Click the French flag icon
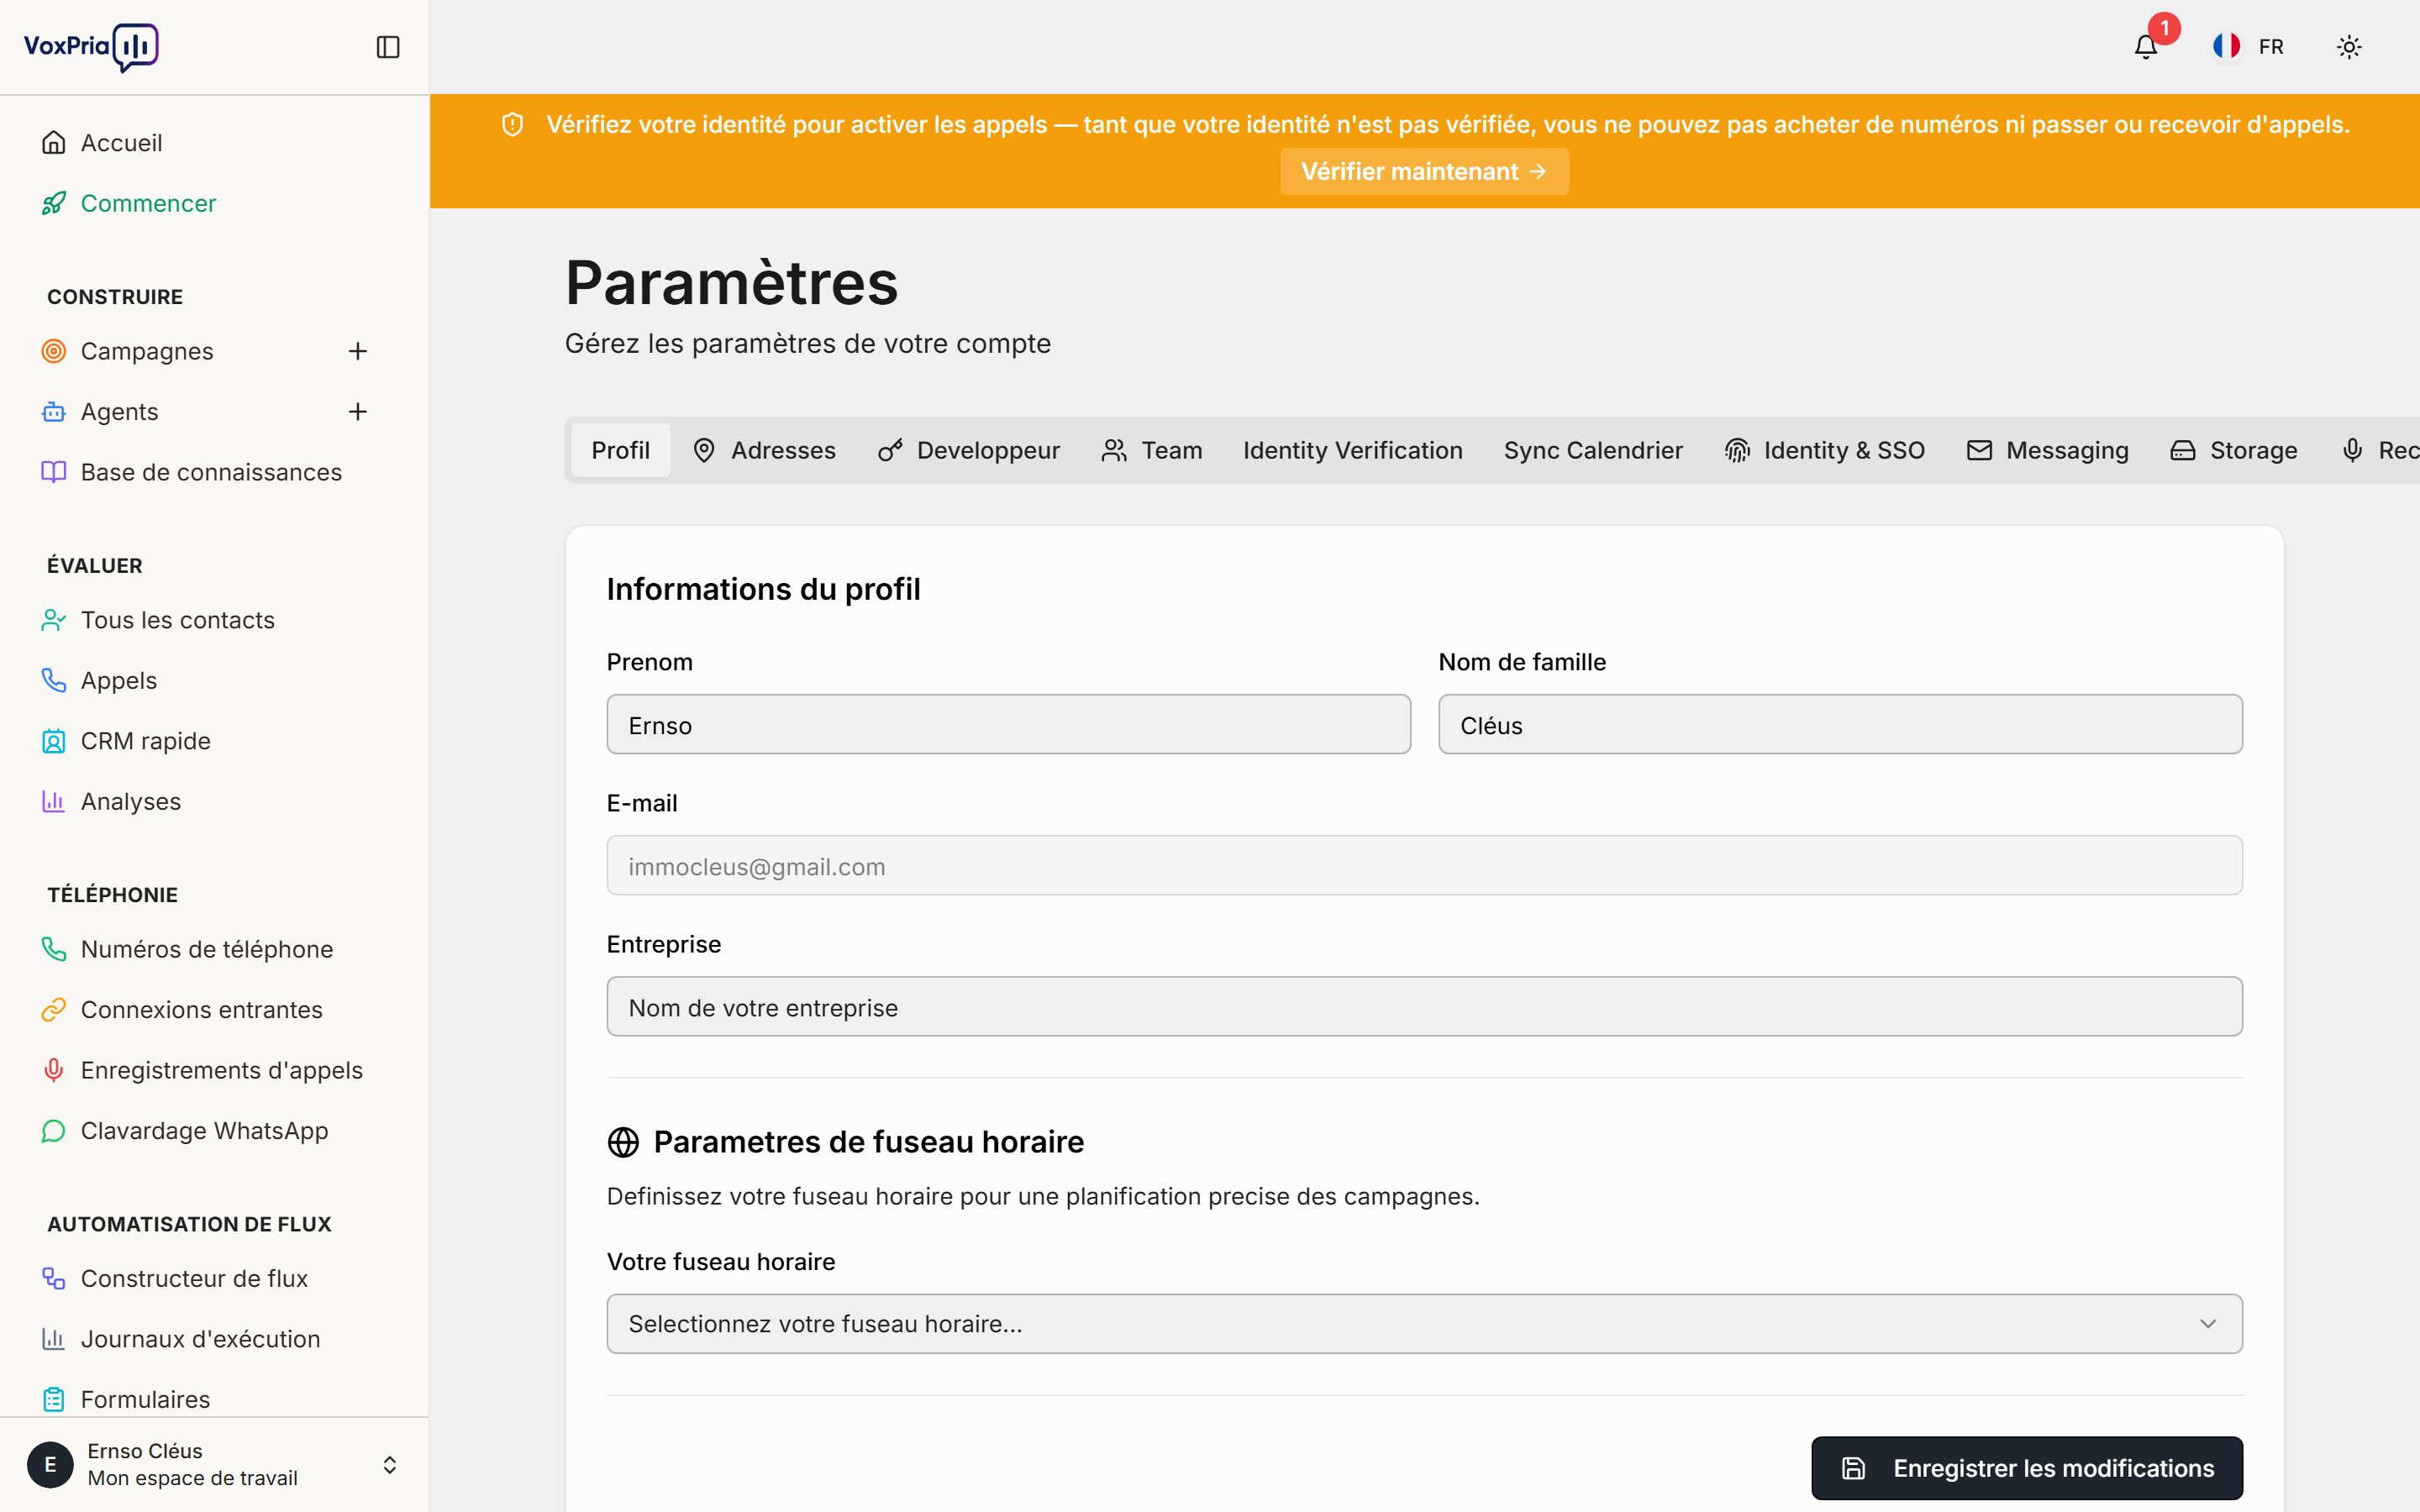 pos(2226,47)
